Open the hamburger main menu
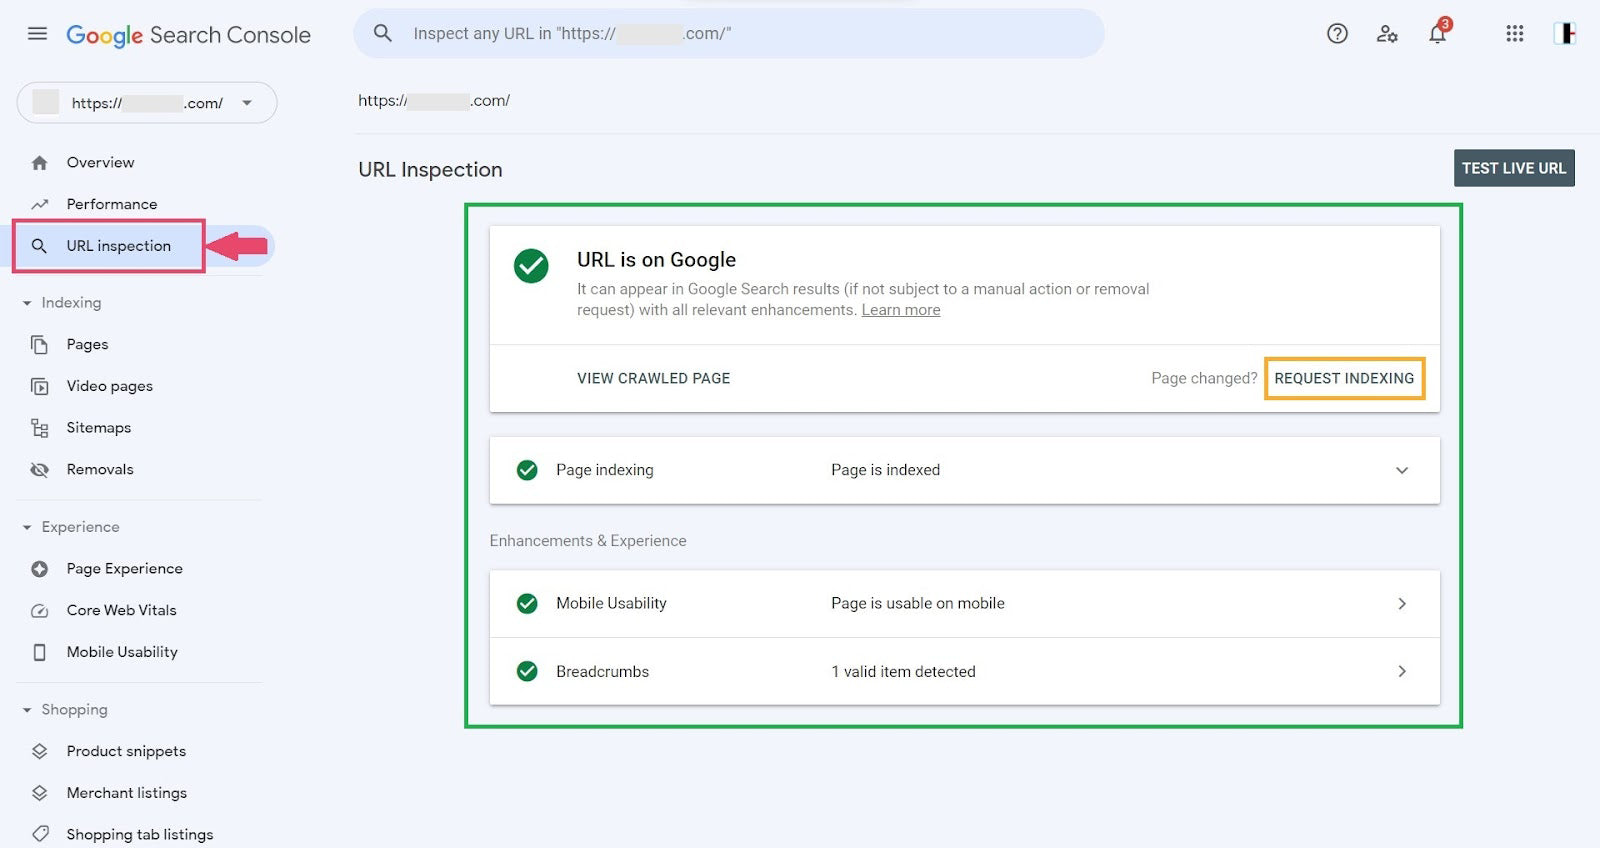The image size is (1600, 848). (x=37, y=34)
